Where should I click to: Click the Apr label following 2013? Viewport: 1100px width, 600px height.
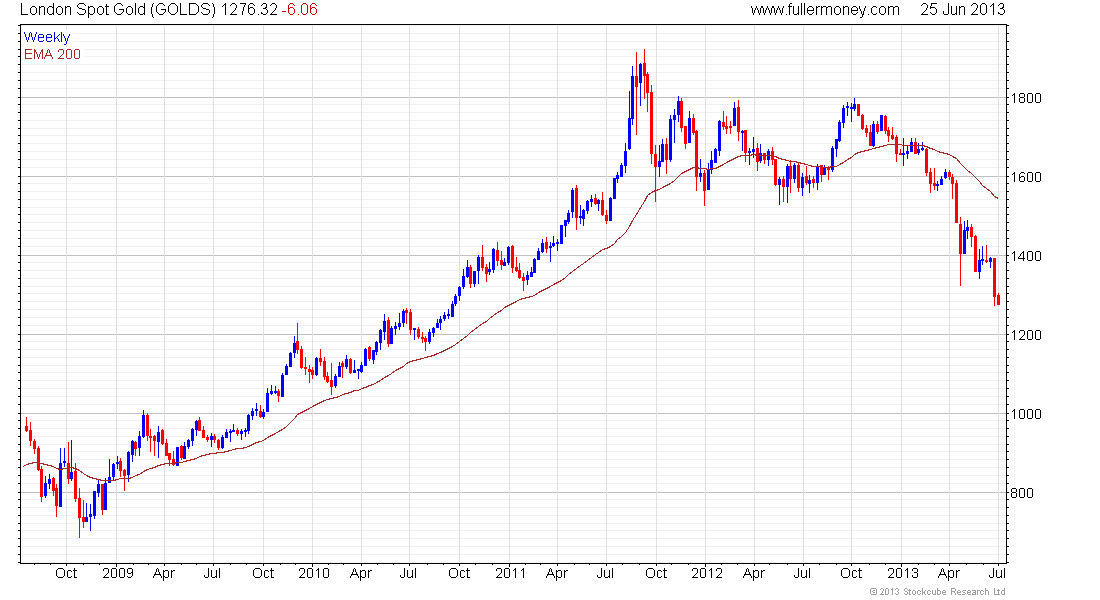pyautogui.click(x=948, y=573)
